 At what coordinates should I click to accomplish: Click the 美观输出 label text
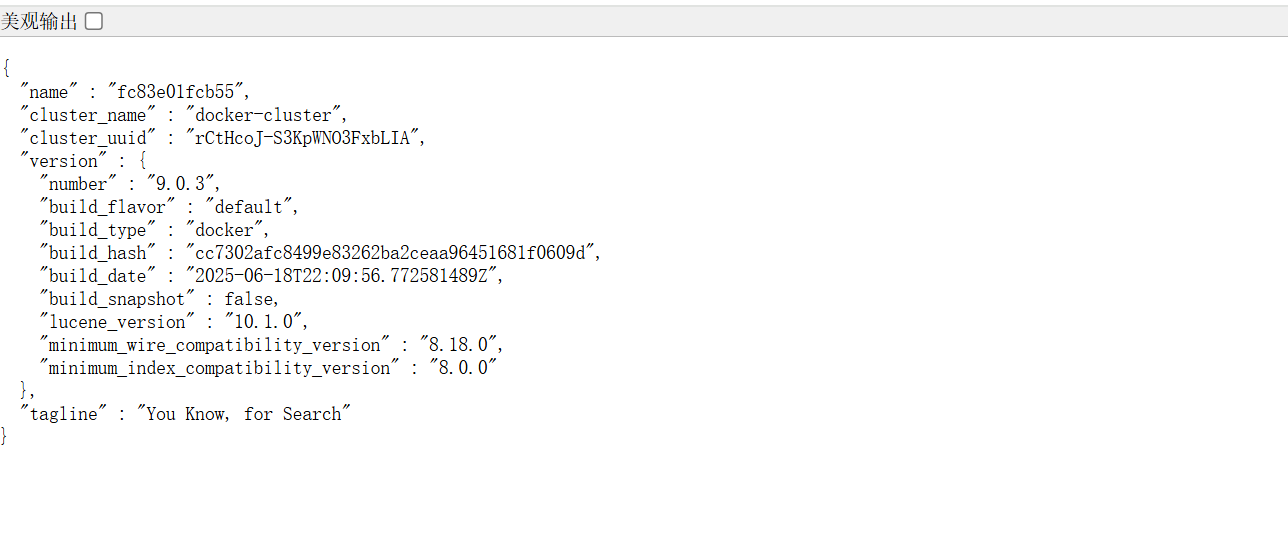coord(39,21)
